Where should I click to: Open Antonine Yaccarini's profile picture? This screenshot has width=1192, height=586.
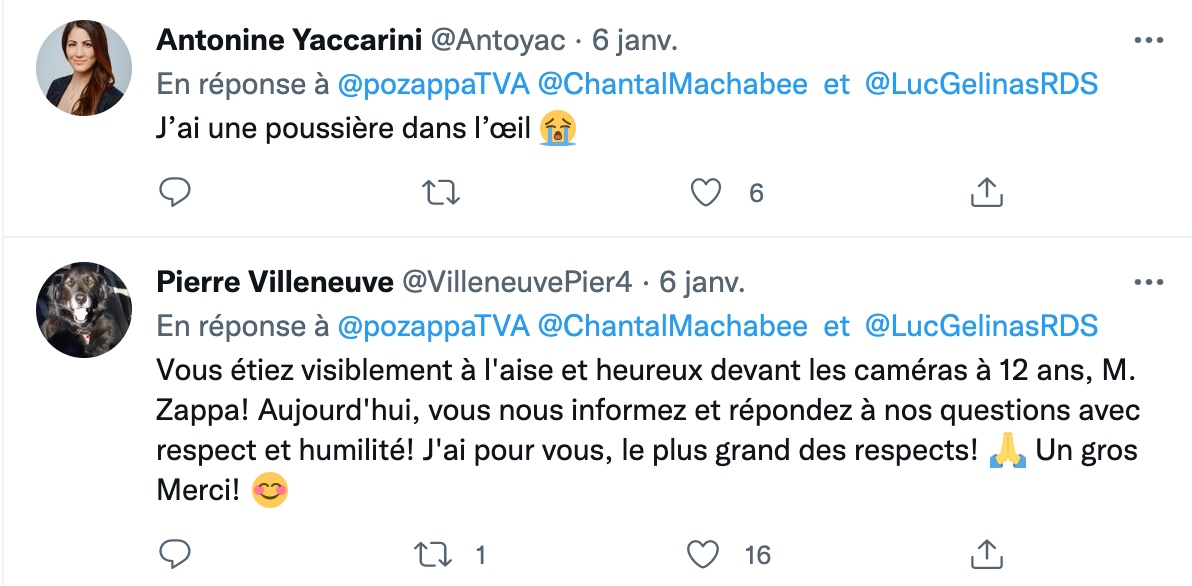pyautogui.click(x=84, y=68)
